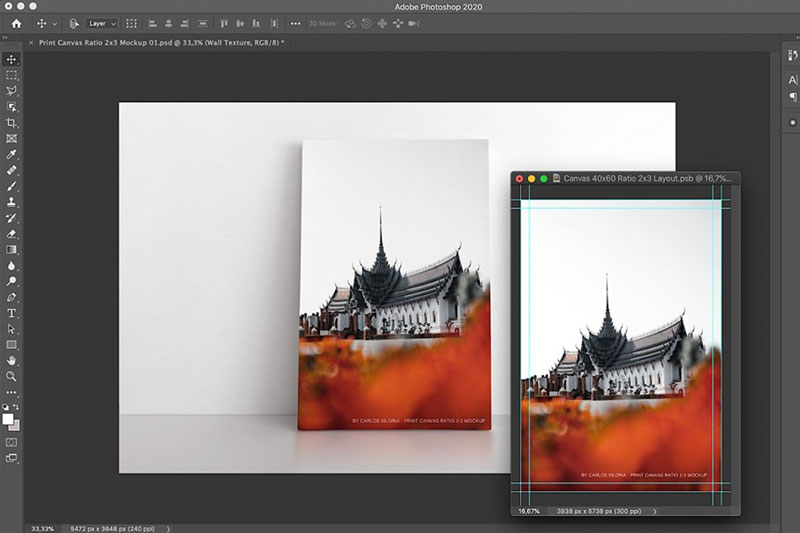Select the Polygonal Lasso tool

coord(11,91)
